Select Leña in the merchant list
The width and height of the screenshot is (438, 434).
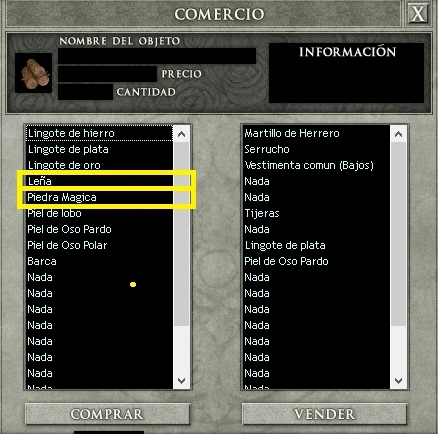(99, 181)
